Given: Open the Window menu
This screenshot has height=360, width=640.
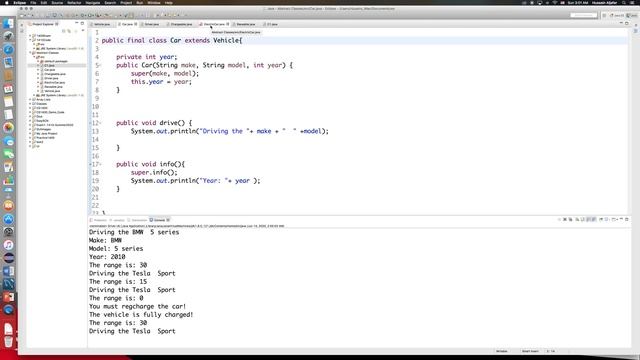Looking at the screenshot, I should click(x=153, y=2).
